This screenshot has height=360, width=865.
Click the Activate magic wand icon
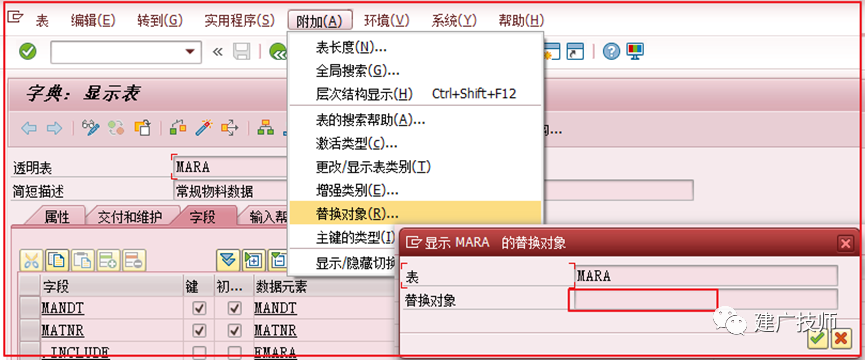pos(204,128)
